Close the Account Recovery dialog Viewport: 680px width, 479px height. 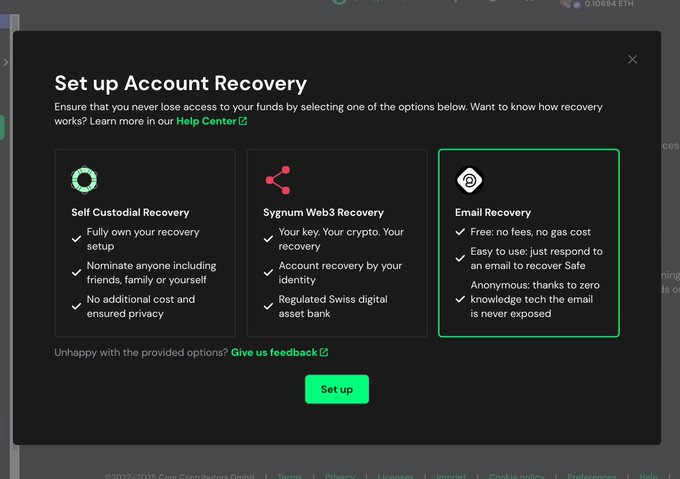(632, 59)
